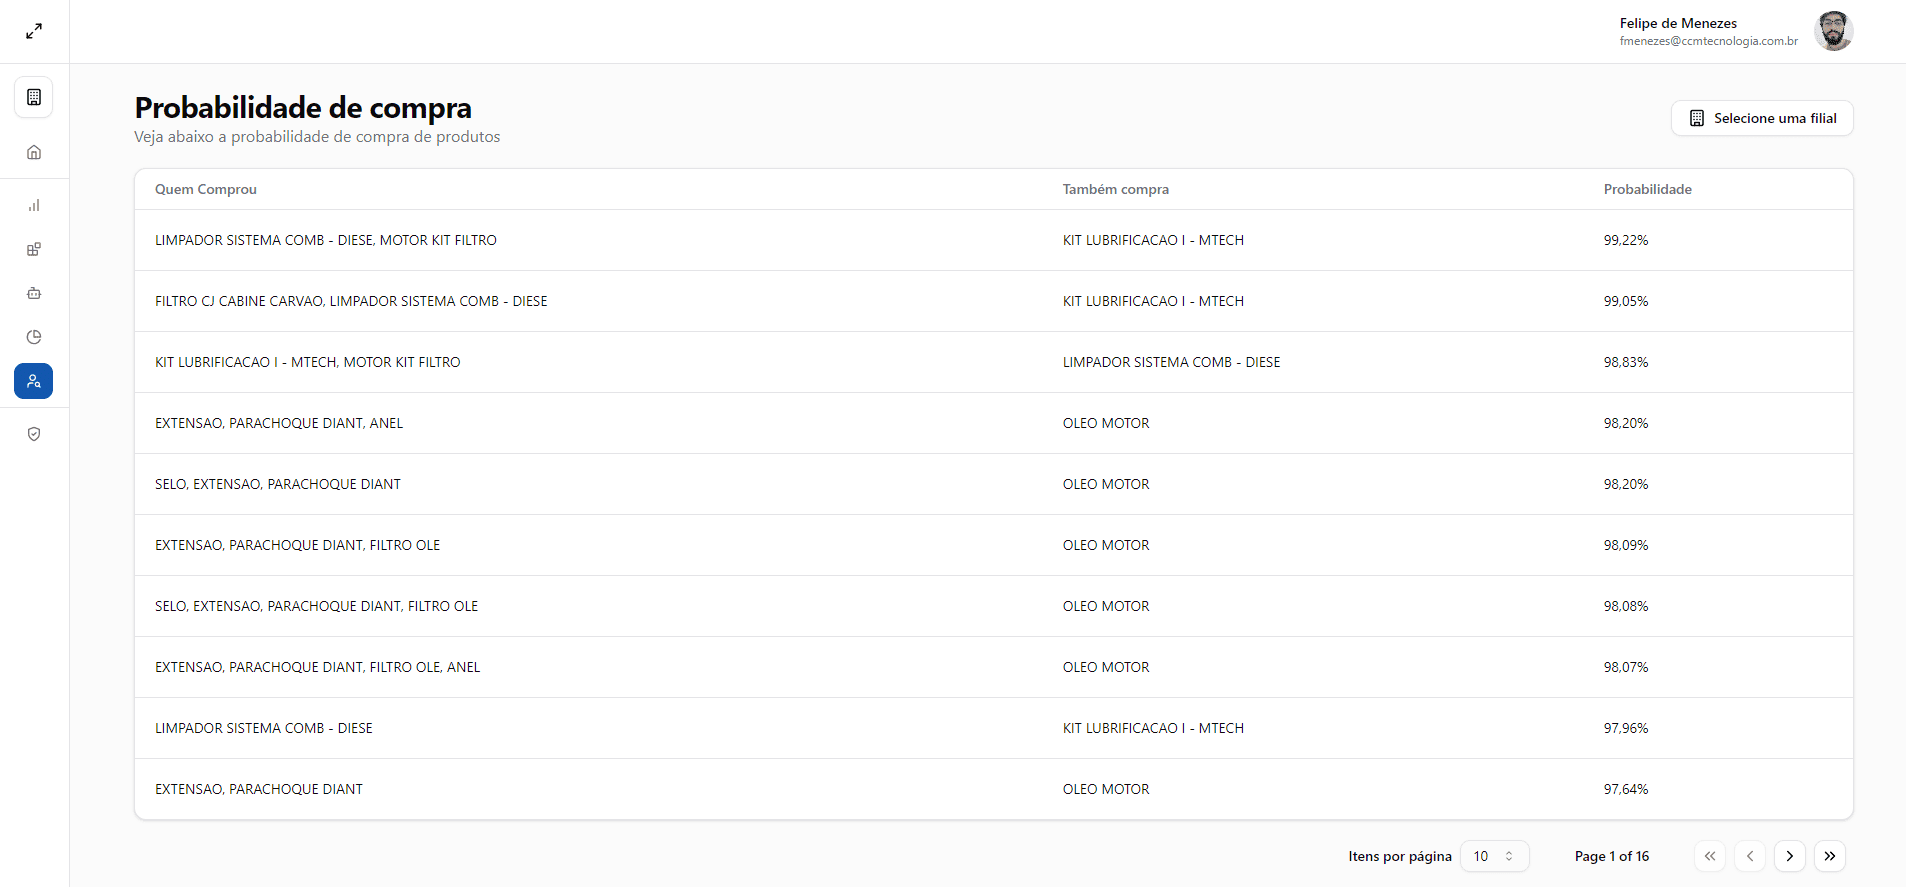Select the row with 99,22% probability
This screenshot has height=887, width=1906.
point(993,240)
